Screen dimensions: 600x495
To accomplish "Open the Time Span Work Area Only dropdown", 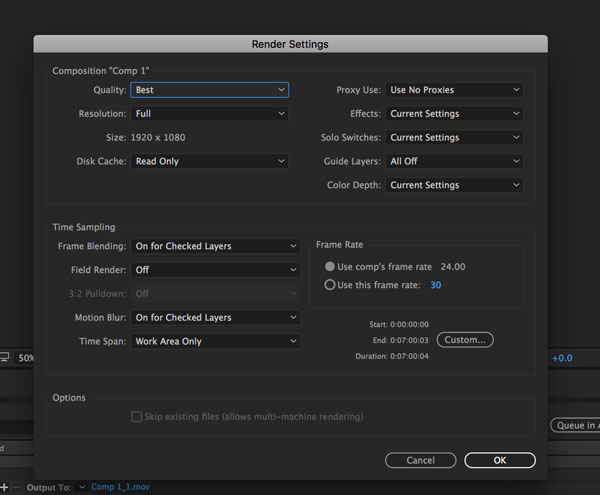I will click(216, 341).
